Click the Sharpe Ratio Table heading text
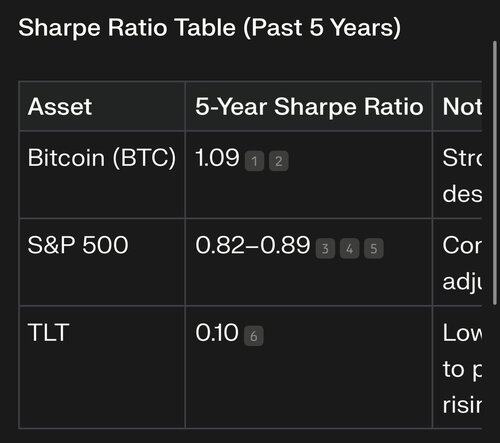Viewport: 500px width, 443px height. click(x=209, y=27)
